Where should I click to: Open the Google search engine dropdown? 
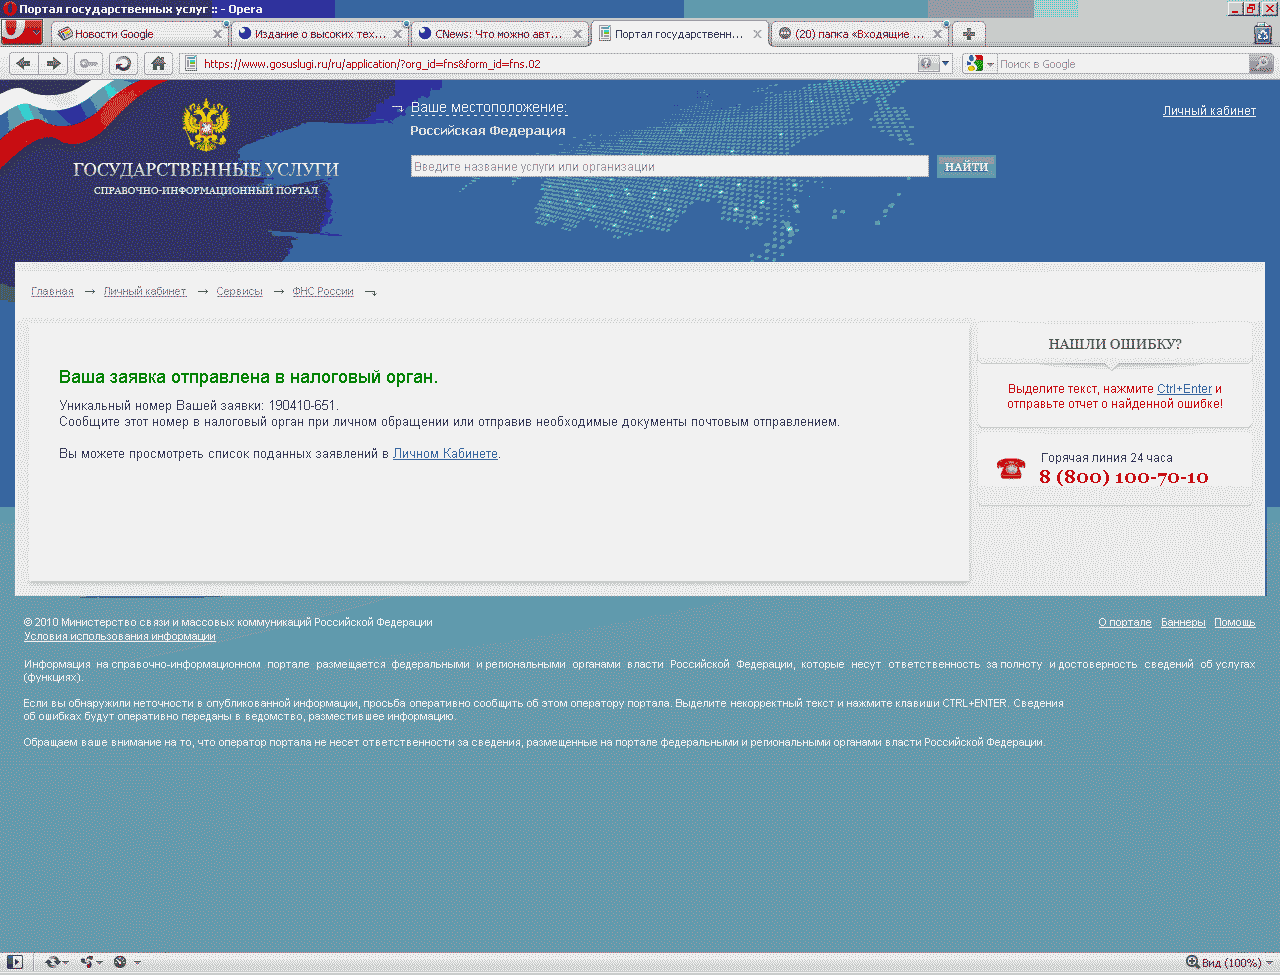pyautogui.click(x=979, y=64)
